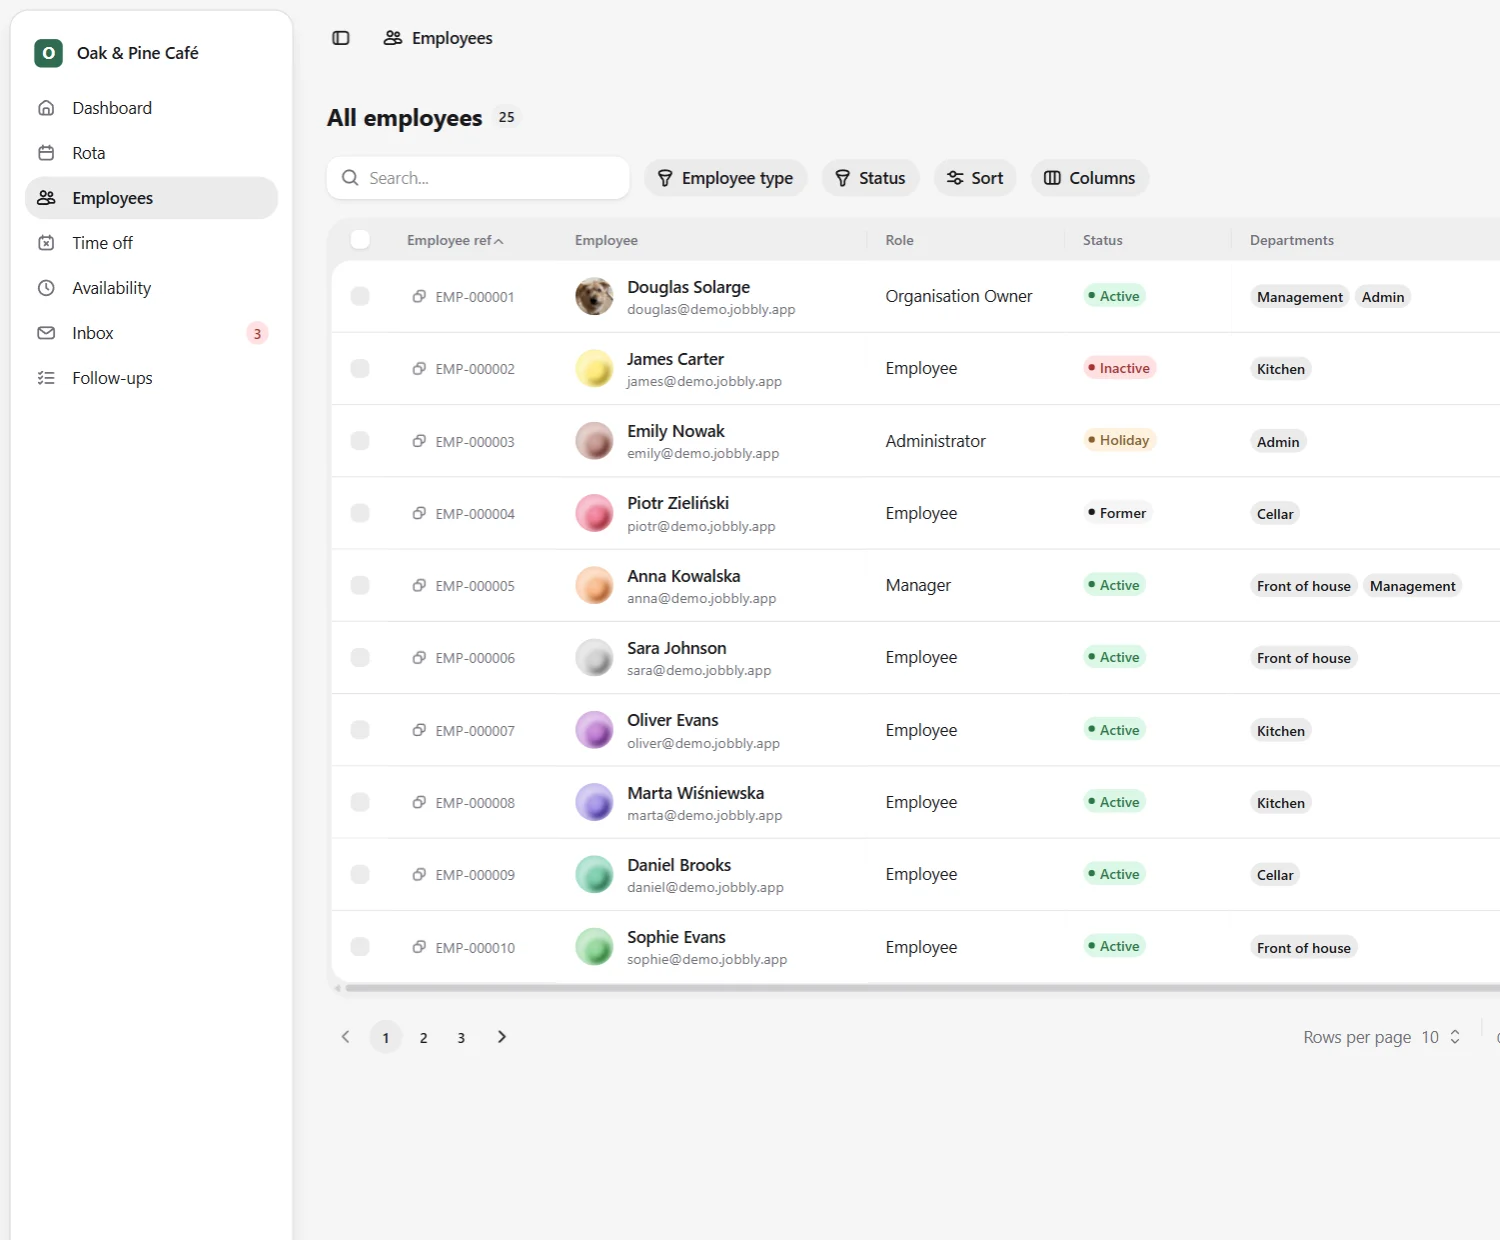Click the Departments column header
This screenshot has height=1240, width=1500.
pos(1291,240)
